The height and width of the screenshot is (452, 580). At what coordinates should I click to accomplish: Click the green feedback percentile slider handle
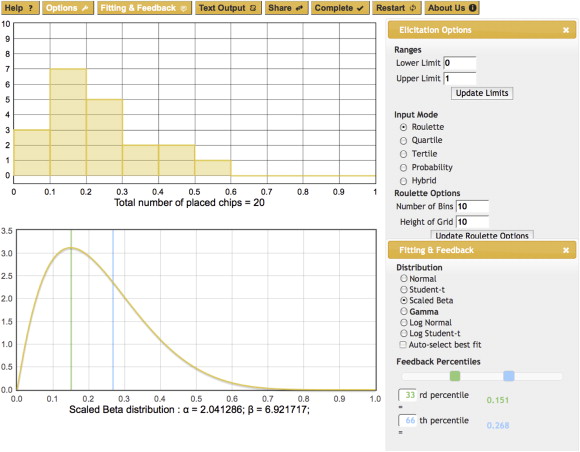pos(455,376)
